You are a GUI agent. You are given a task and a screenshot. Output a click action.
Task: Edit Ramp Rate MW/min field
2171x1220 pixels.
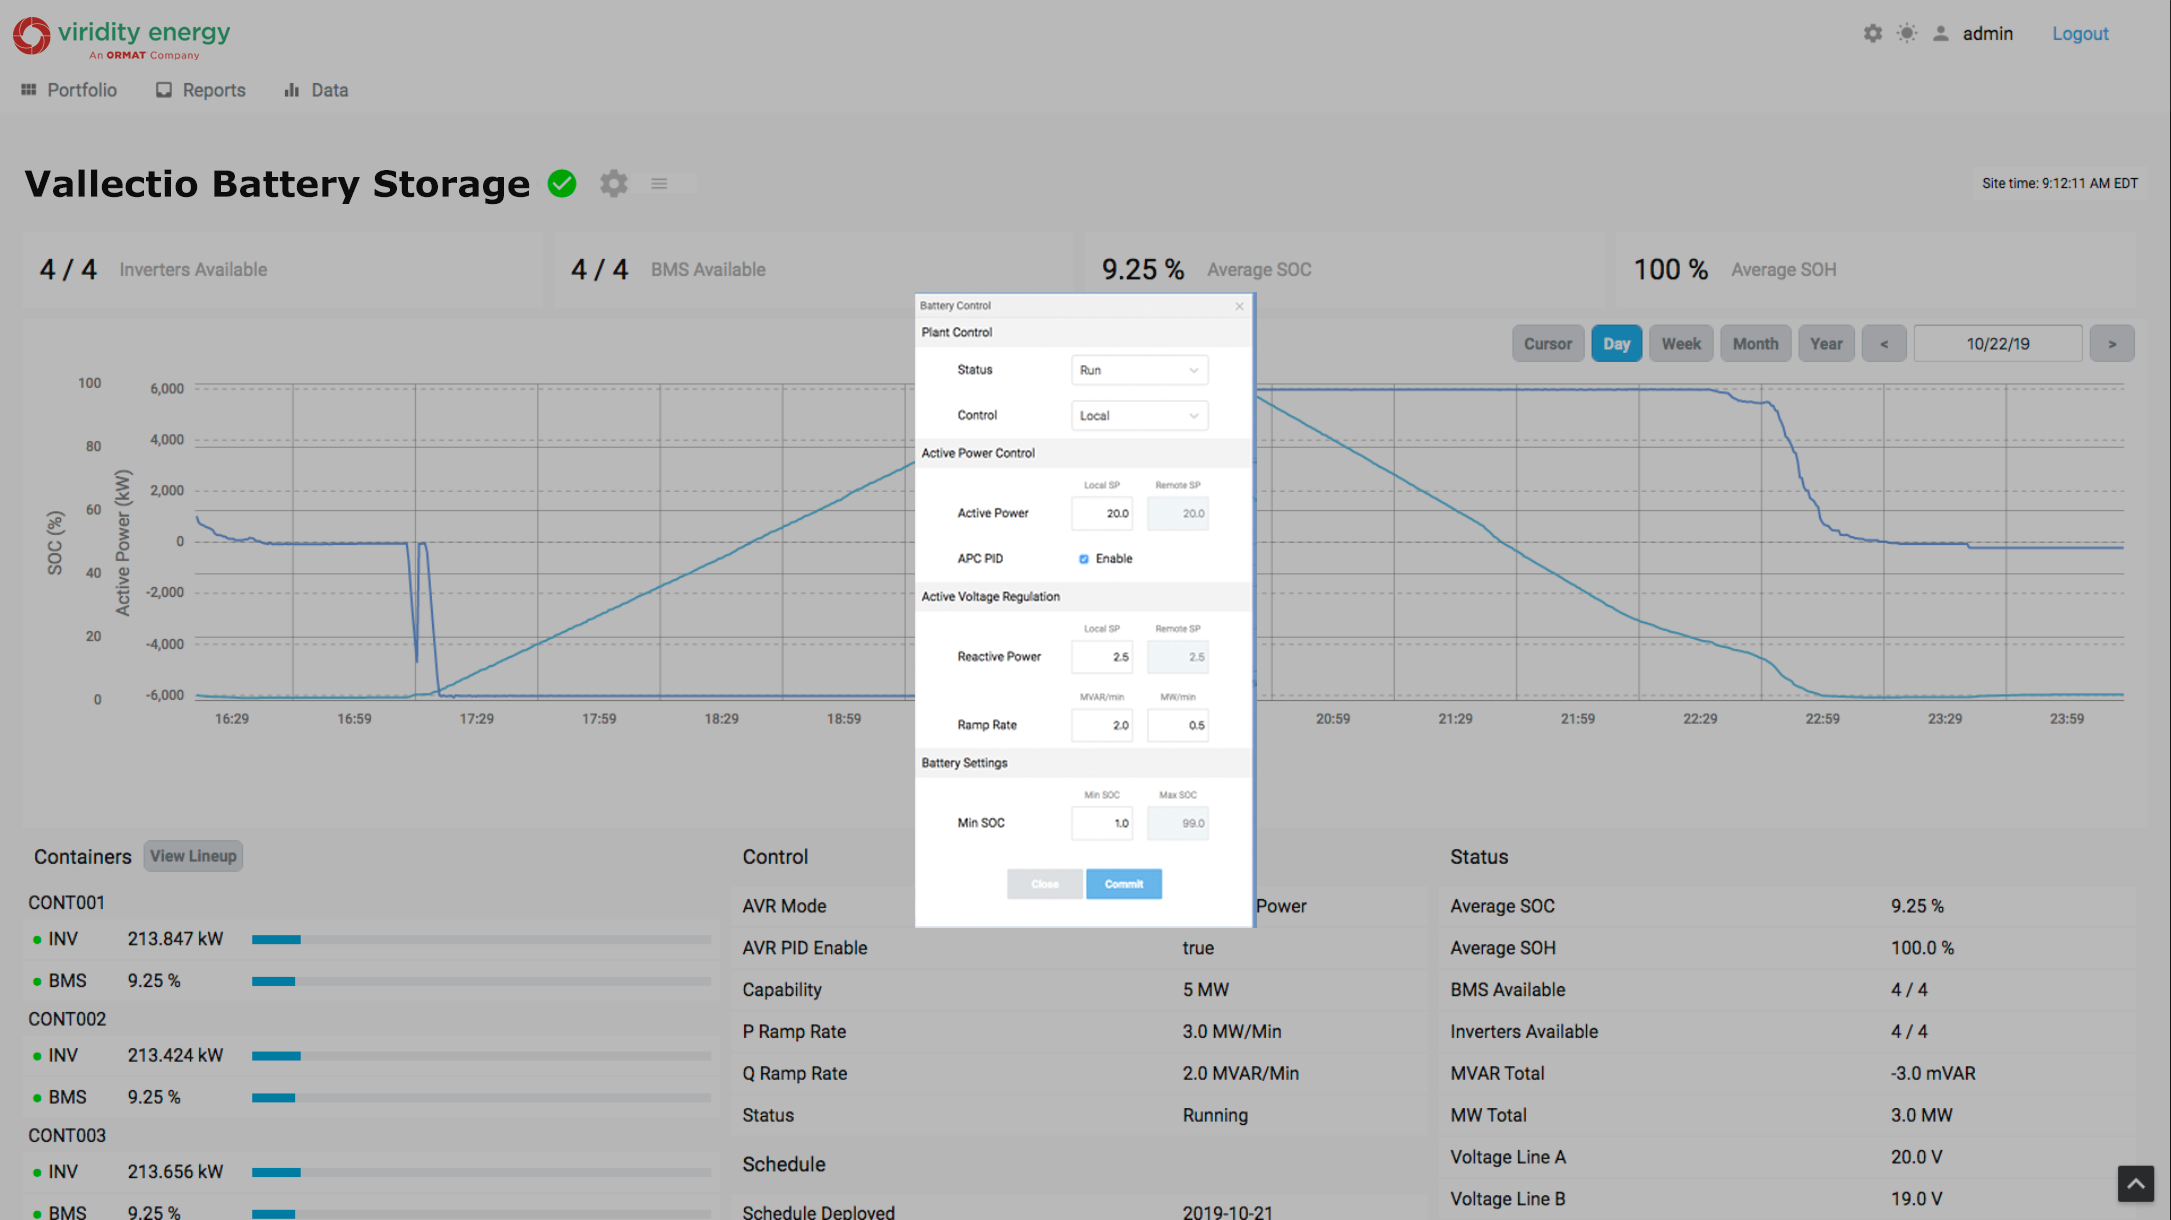click(x=1178, y=725)
